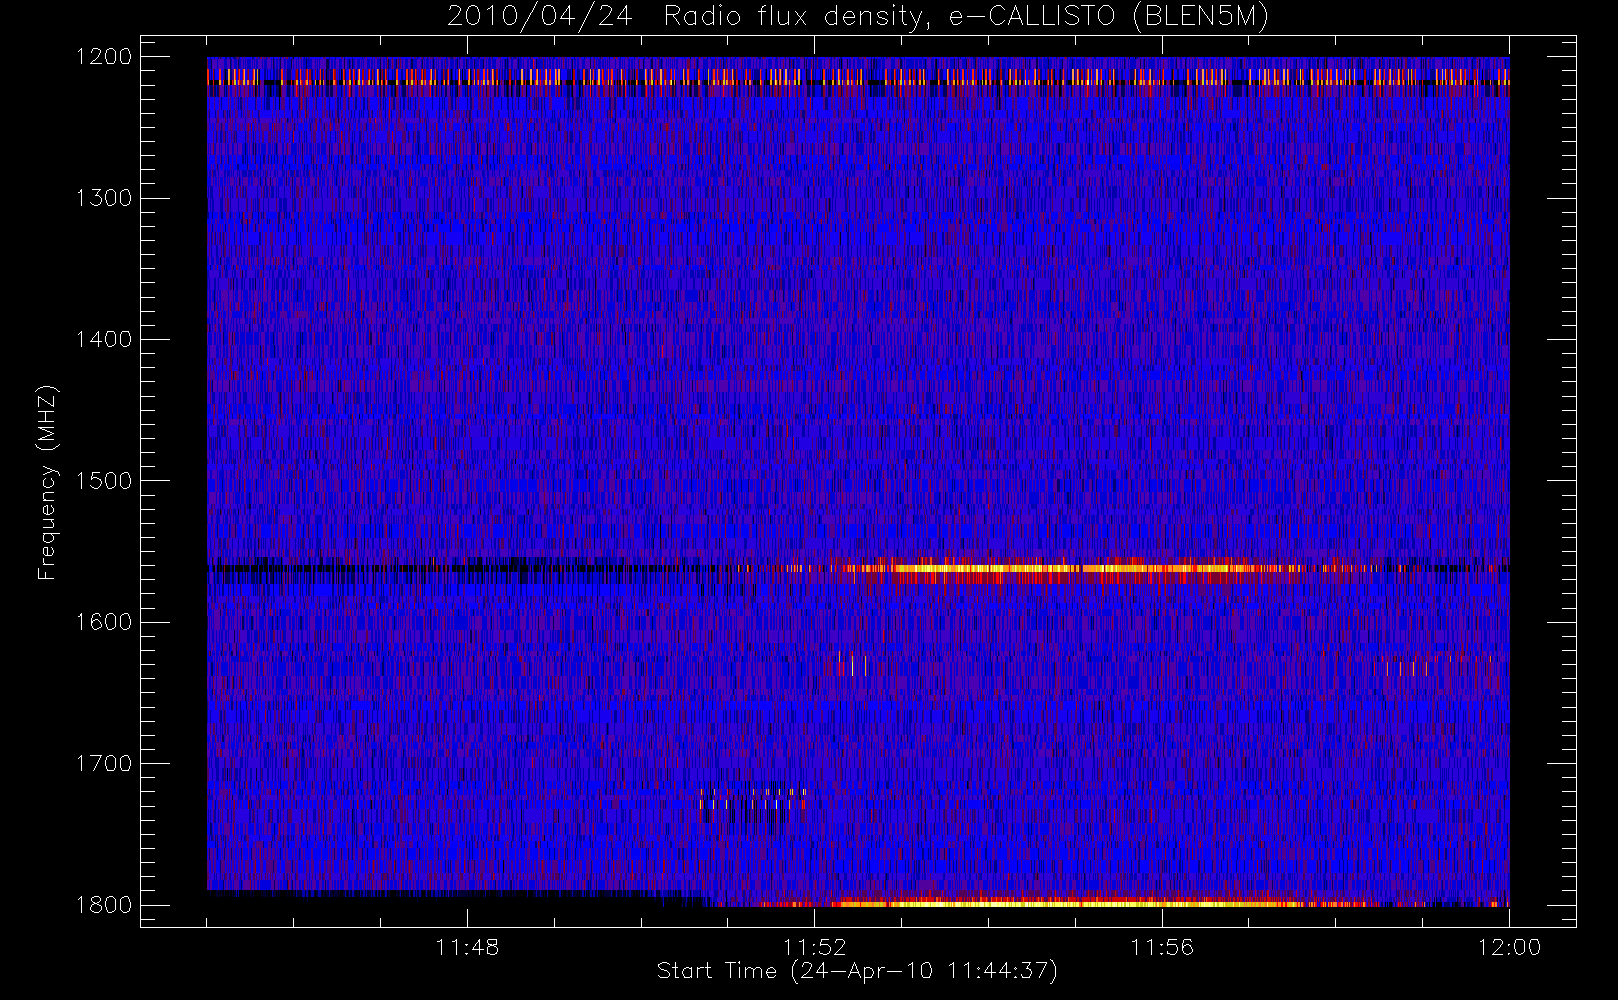Click the 11:56 time tick label
This screenshot has height=1000, width=1618.
tap(1162, 947)
